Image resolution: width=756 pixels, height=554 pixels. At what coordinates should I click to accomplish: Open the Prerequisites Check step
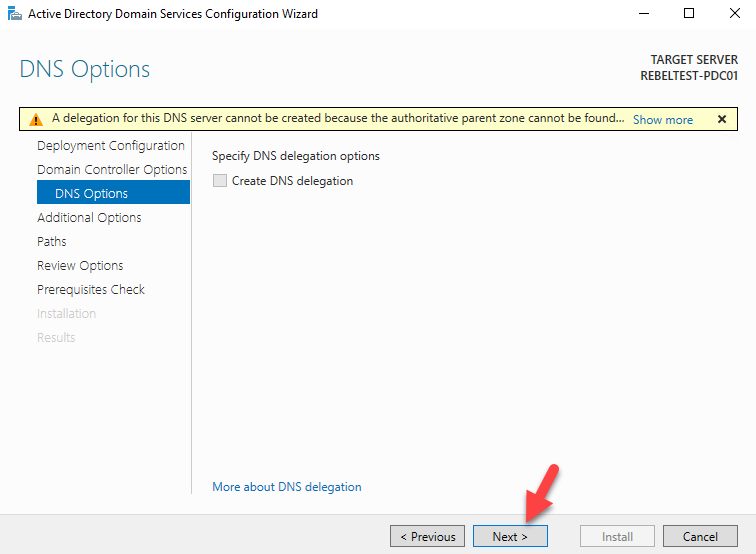coord(91,289)
